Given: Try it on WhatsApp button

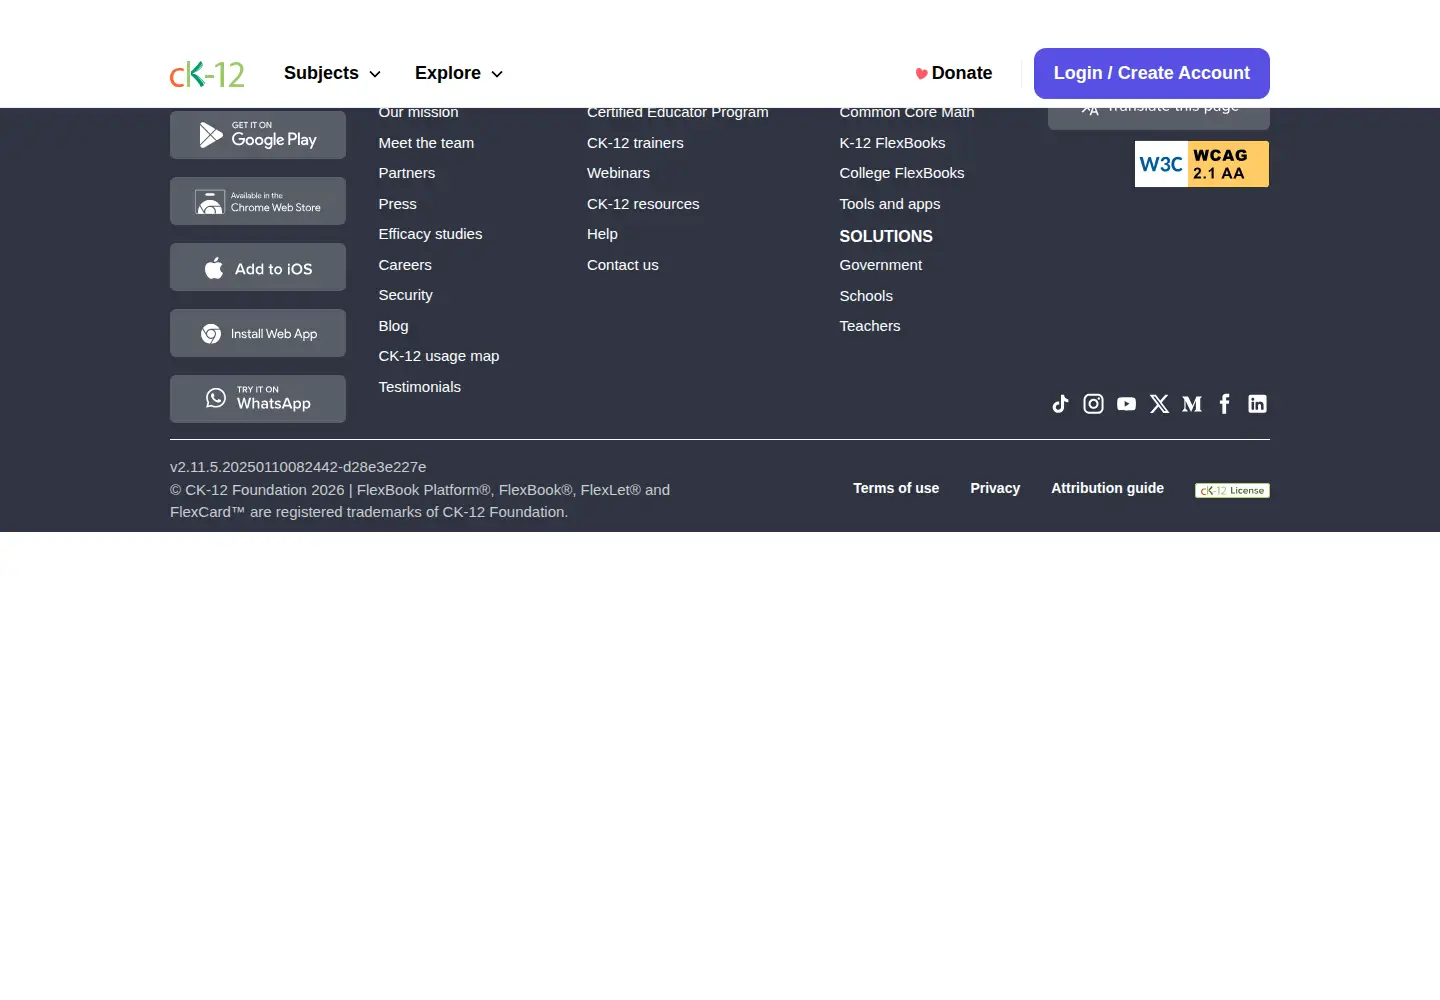Looking at the screenshot, I should click(x=258, y=399).
